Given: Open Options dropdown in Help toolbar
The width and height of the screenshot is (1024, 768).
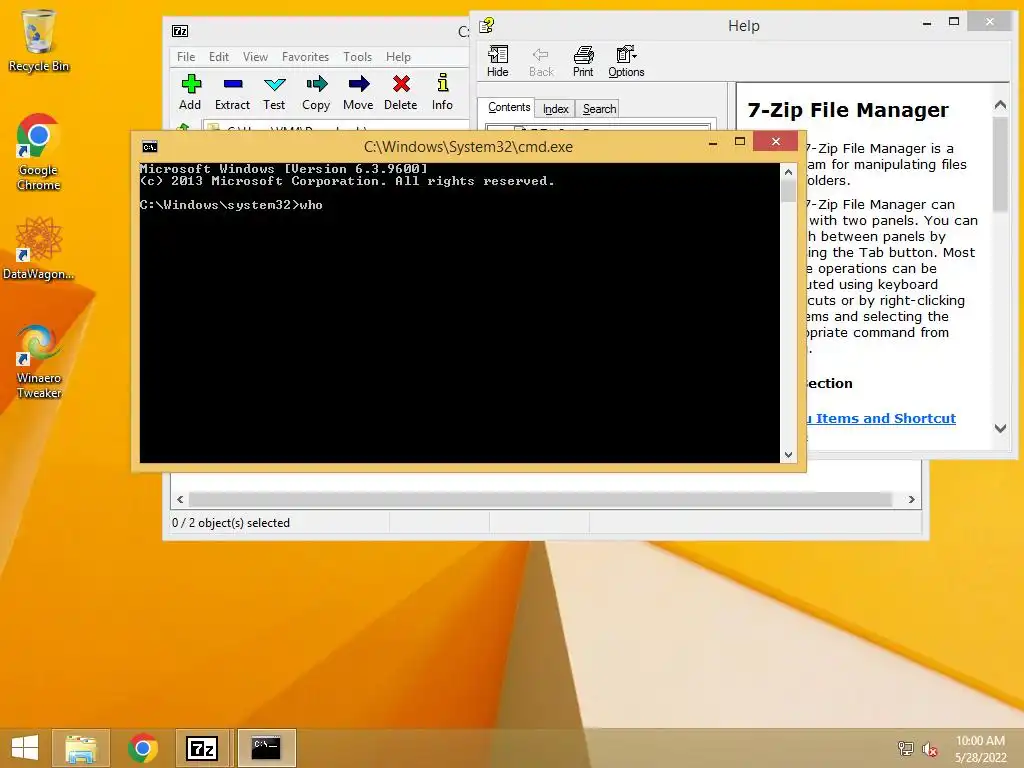Looking at the screenshot, I should [x=626, y=61].
